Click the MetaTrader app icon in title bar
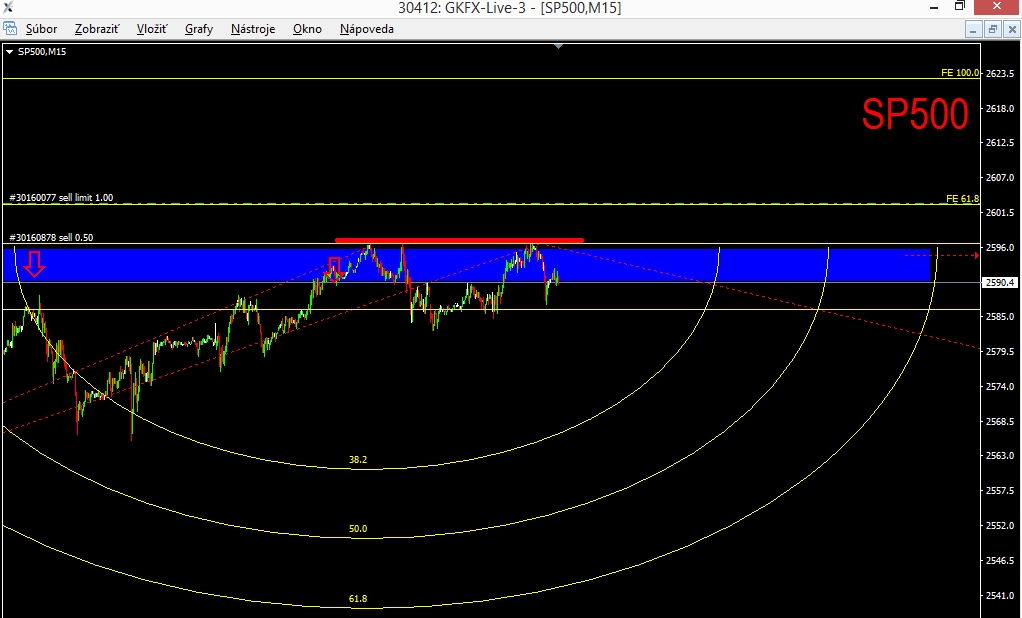 pyautogui.click(x=7, y=7)
